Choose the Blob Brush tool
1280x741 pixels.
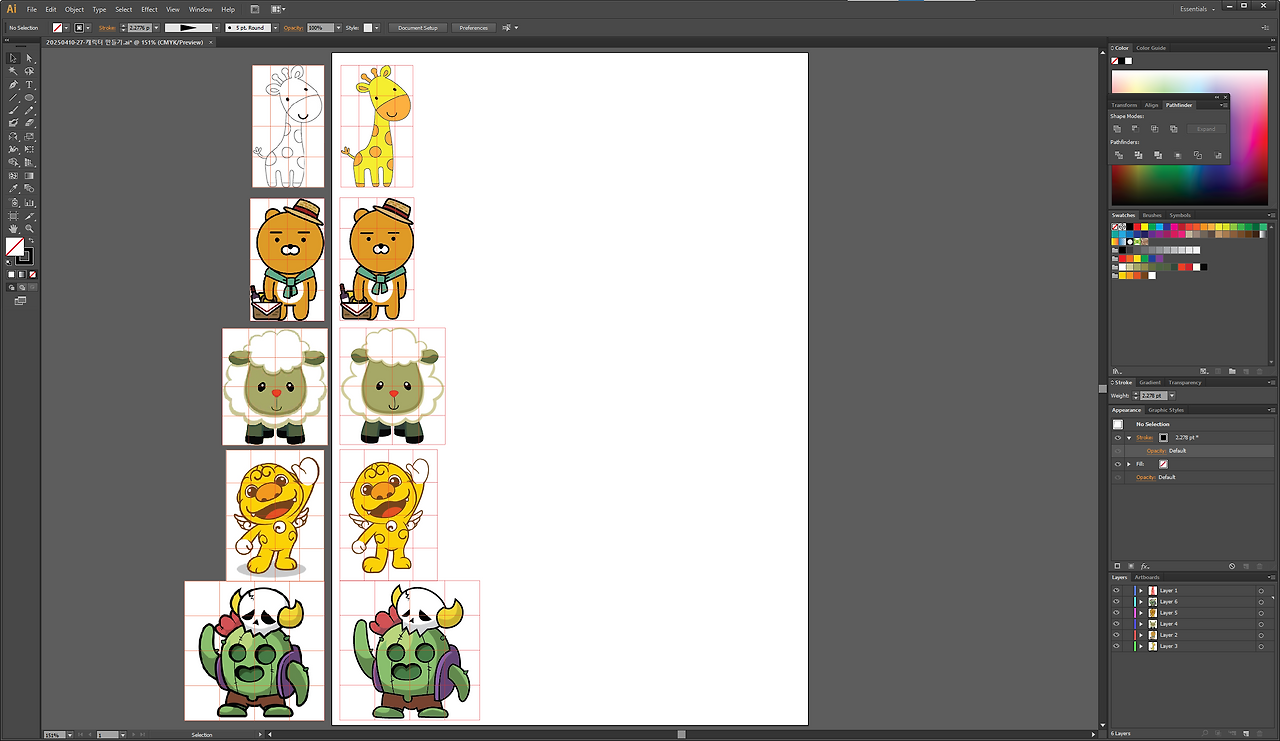pos(13,123)
